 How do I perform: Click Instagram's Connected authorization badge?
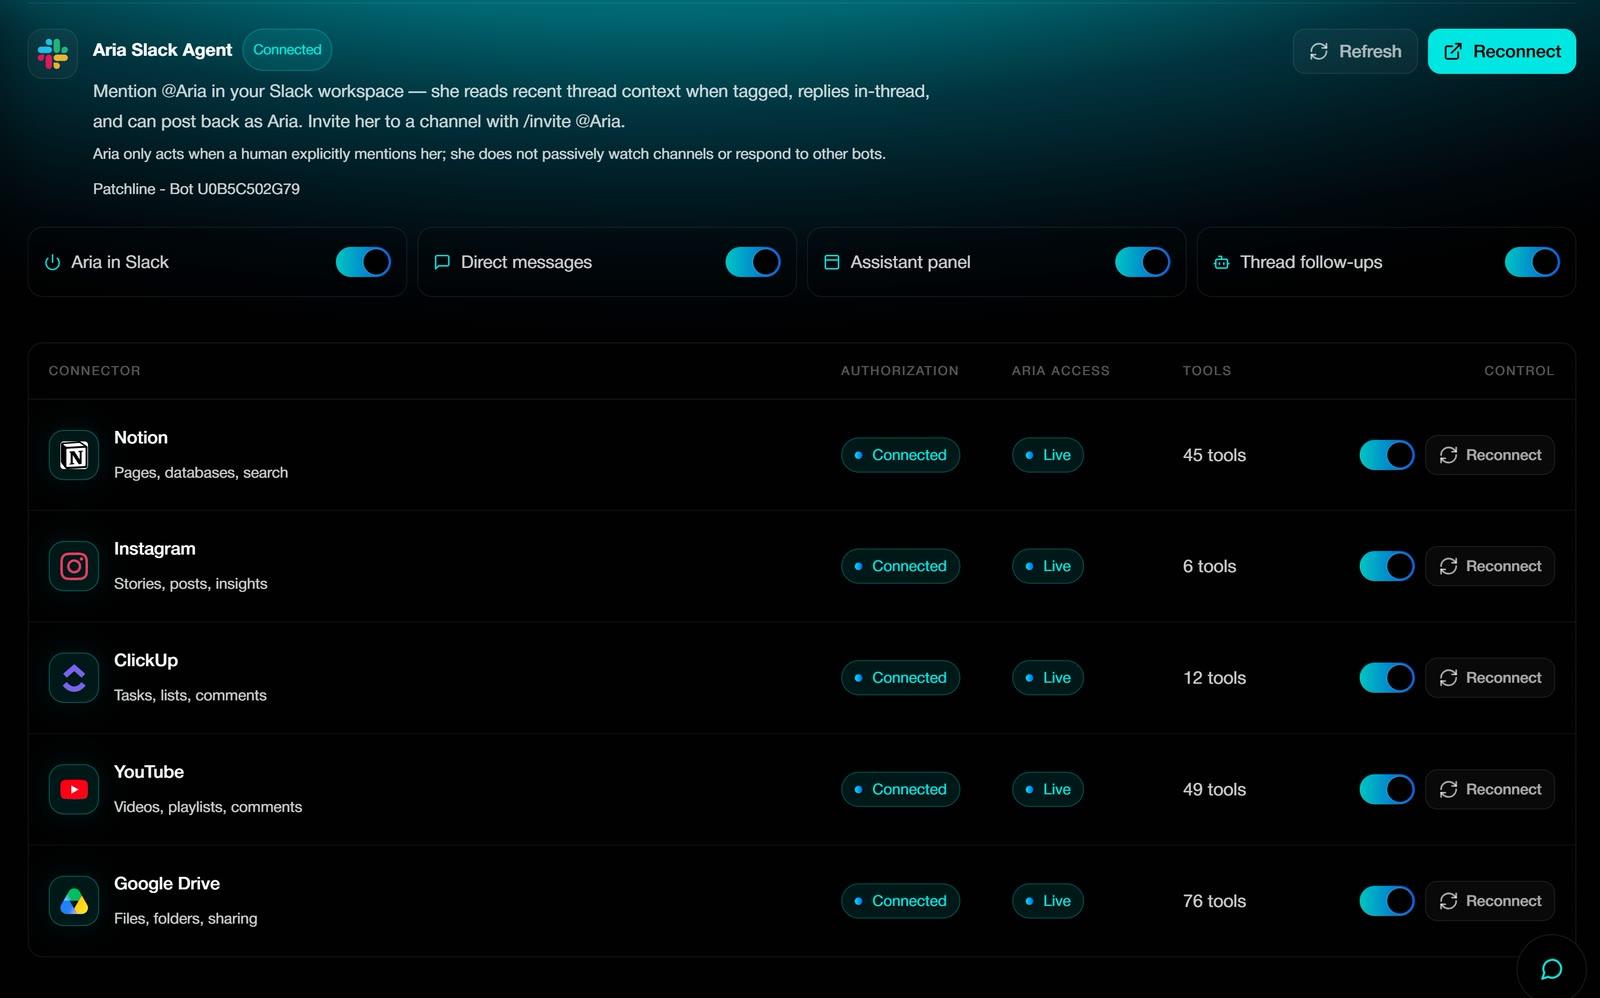point(900,566)
